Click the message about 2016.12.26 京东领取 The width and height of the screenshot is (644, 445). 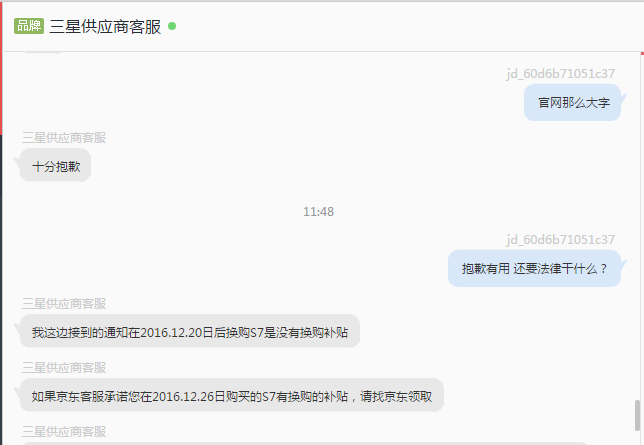(x=232, y=396)
